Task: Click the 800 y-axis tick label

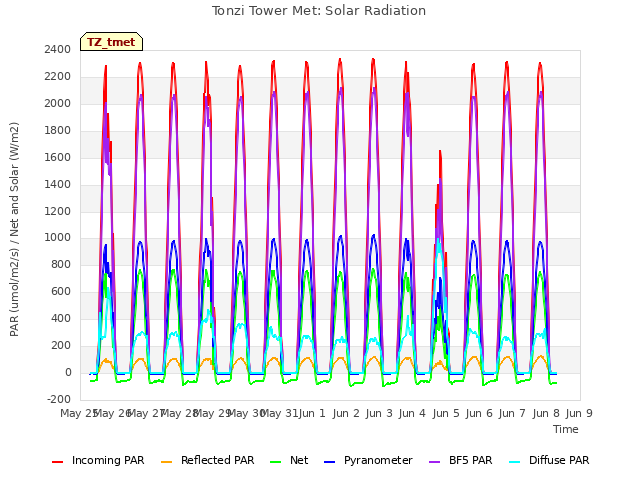Action: point(61,264)
